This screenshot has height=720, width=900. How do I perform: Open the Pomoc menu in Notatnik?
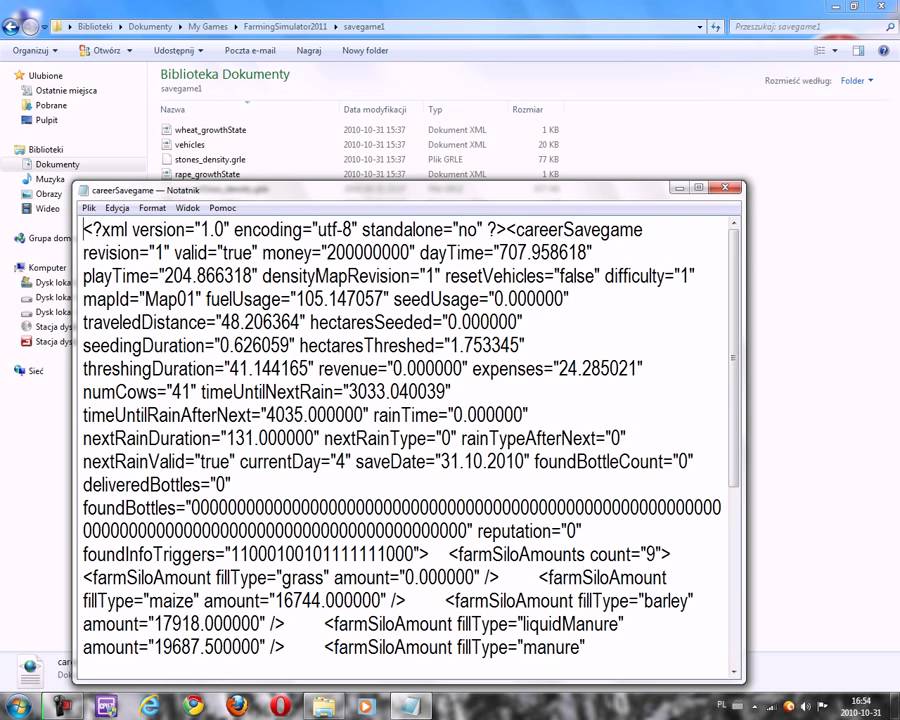pyautogui.click(x=223, y=208)
